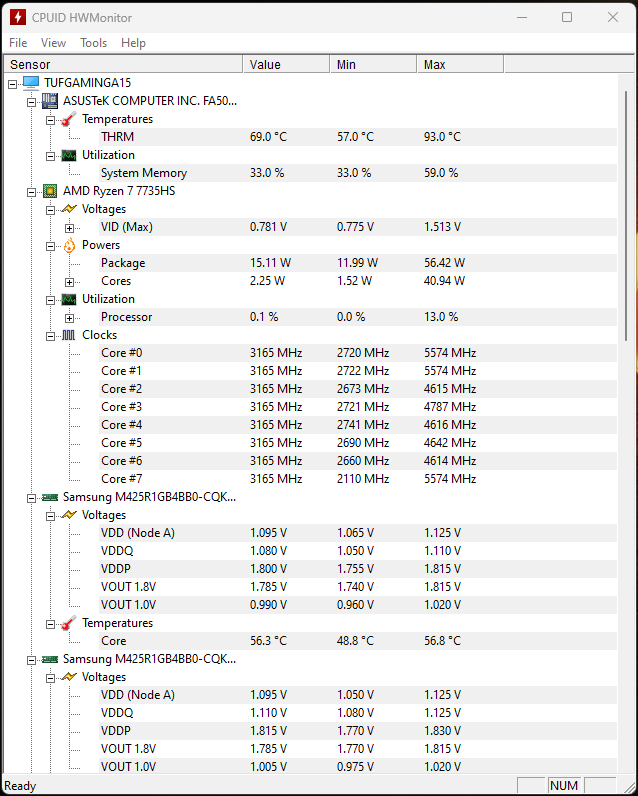Click the System Memory max value 59.0 %
638x796 pixels.
coord(441,173)
